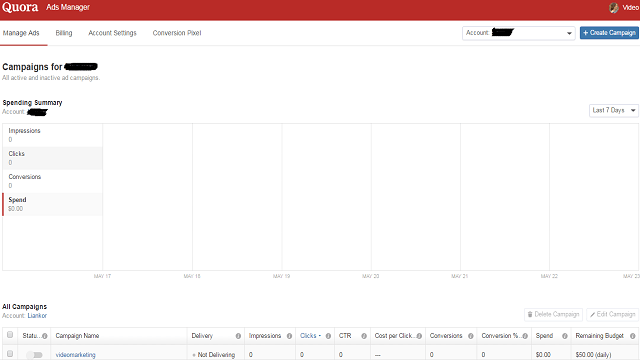Click the Create Campaign button
640x360 pixels.
point(609,33)
